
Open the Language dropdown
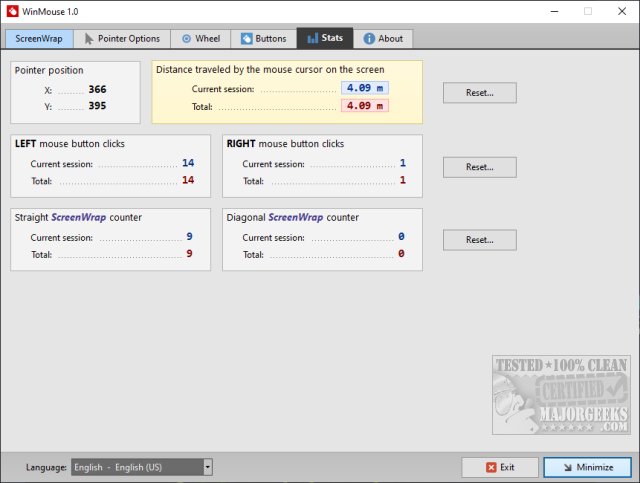[142, 467]
